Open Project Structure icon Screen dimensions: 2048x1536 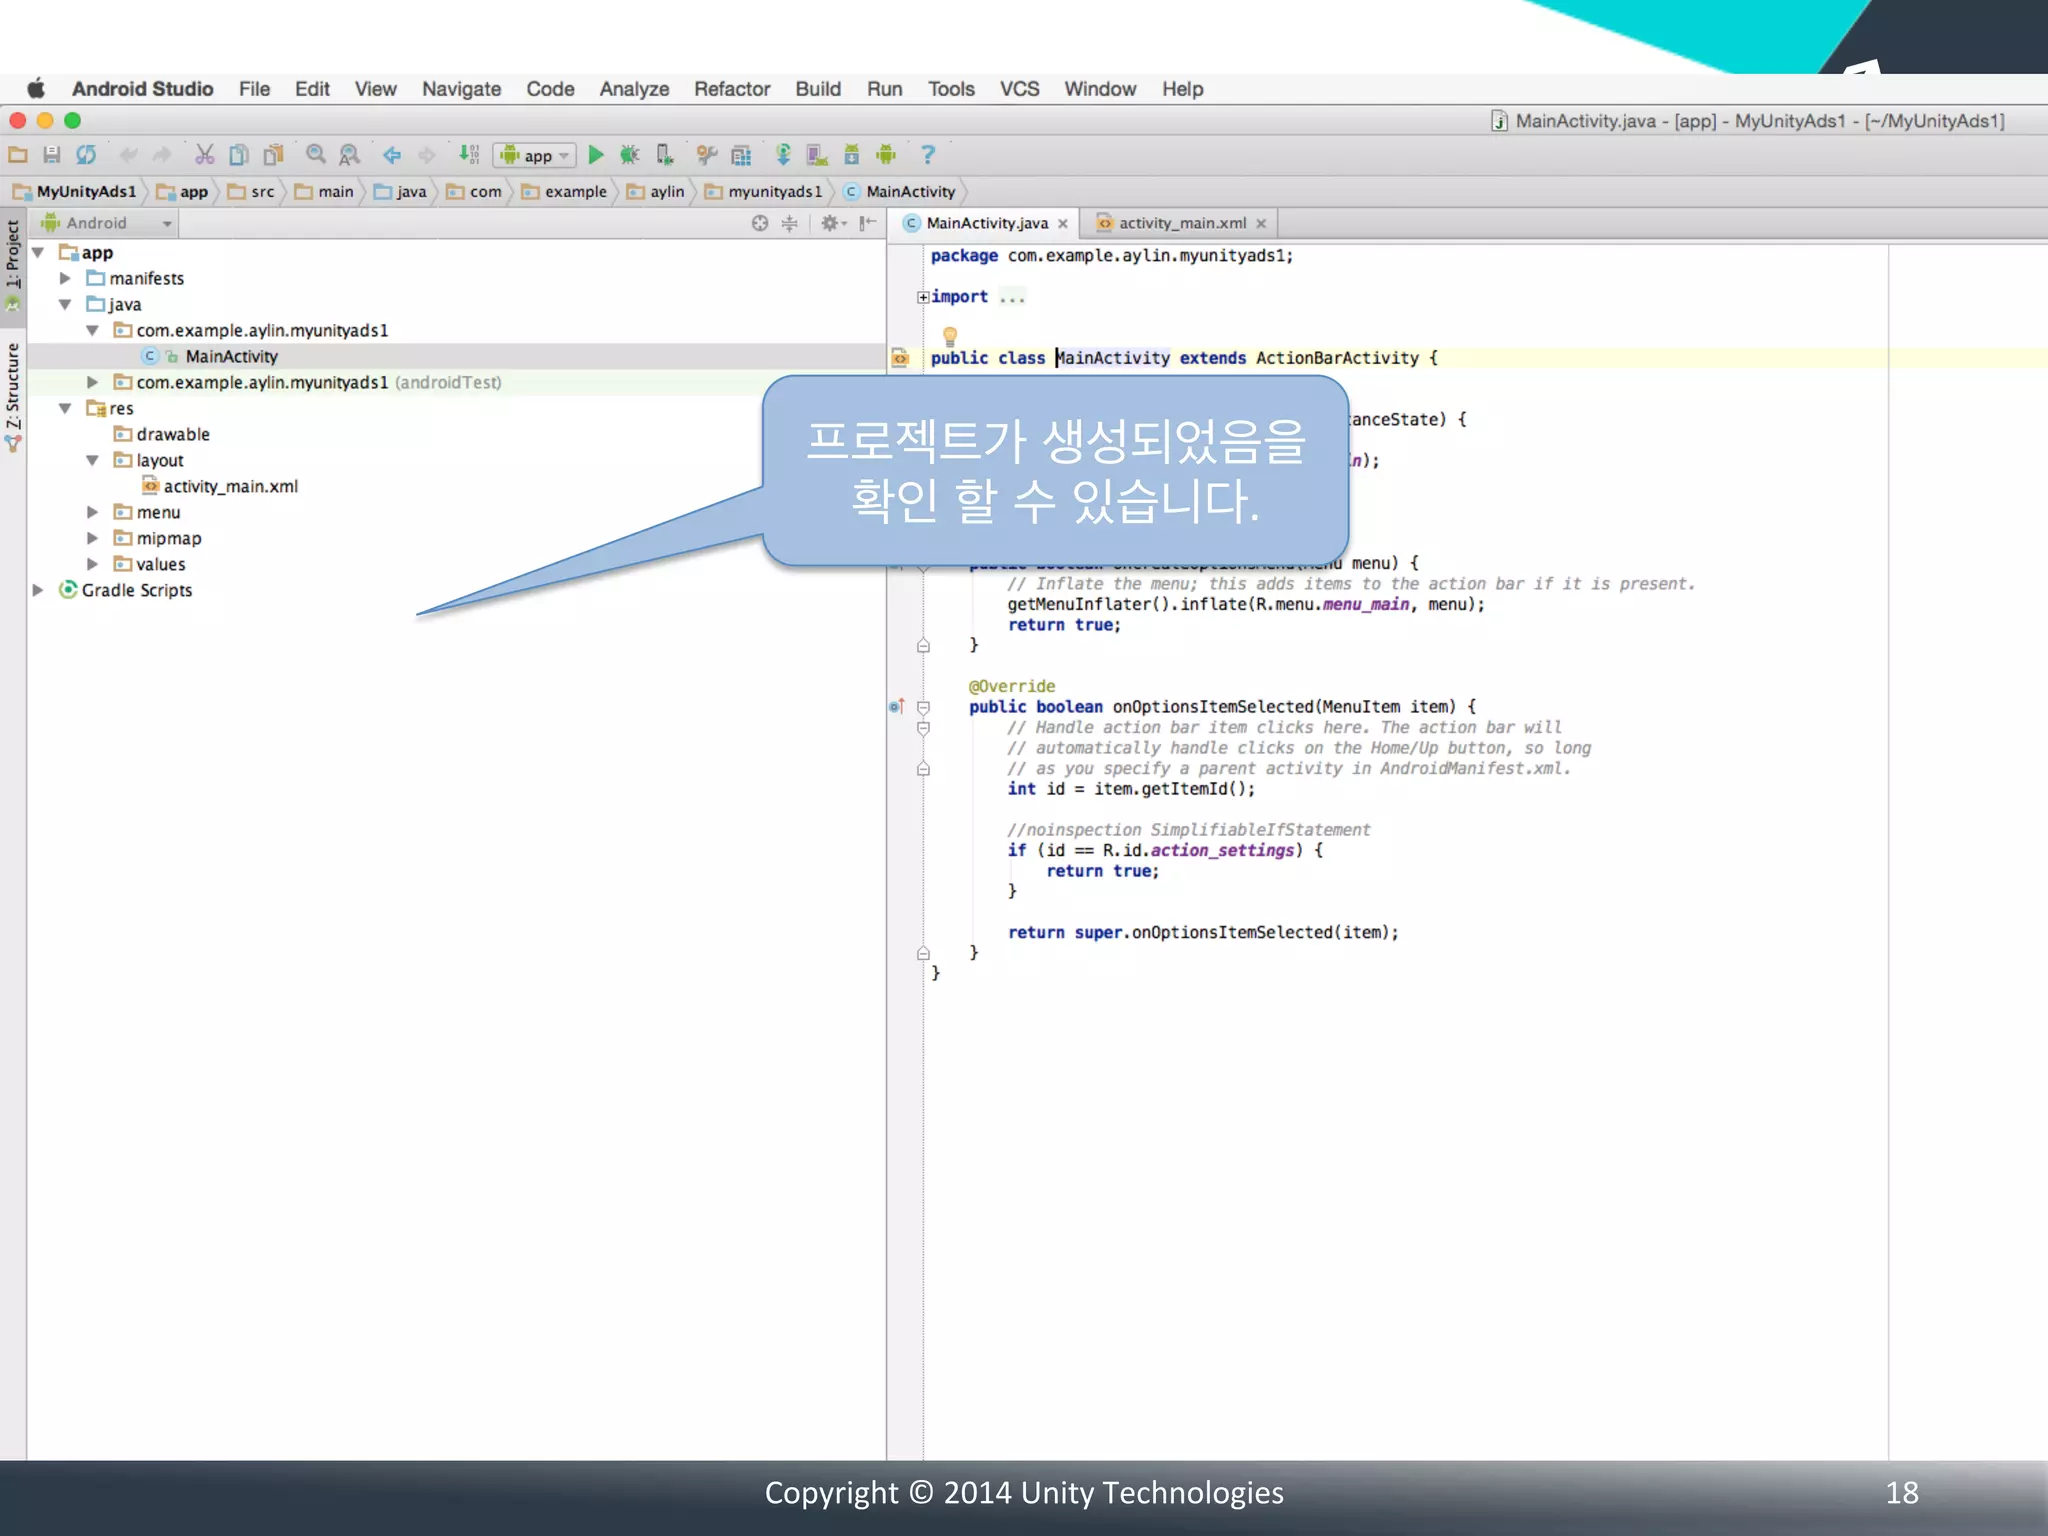[x=741, y=155]
